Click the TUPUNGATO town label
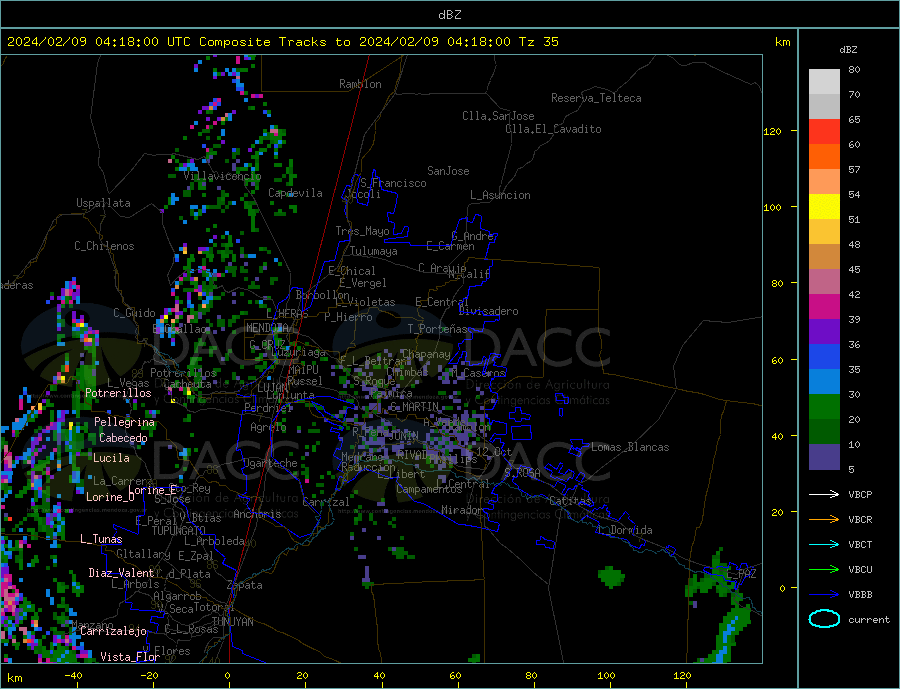 179,531
